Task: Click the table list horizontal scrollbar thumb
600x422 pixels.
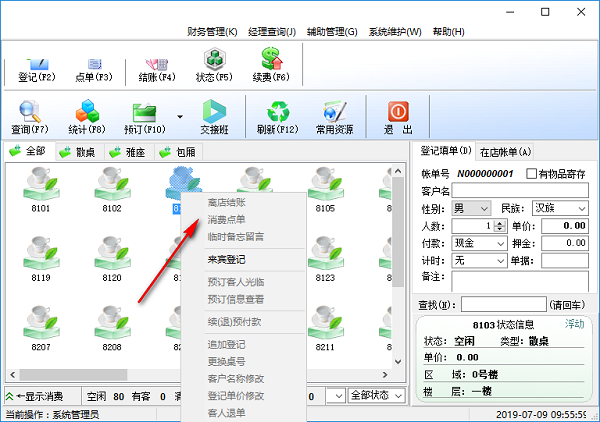Action: pos(73,375)
